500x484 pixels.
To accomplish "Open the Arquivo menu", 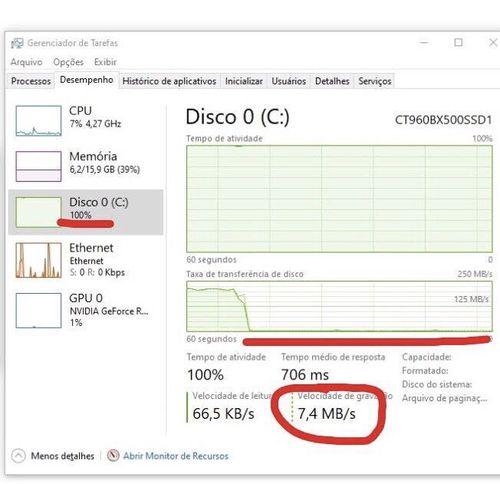I will [26, 62].
